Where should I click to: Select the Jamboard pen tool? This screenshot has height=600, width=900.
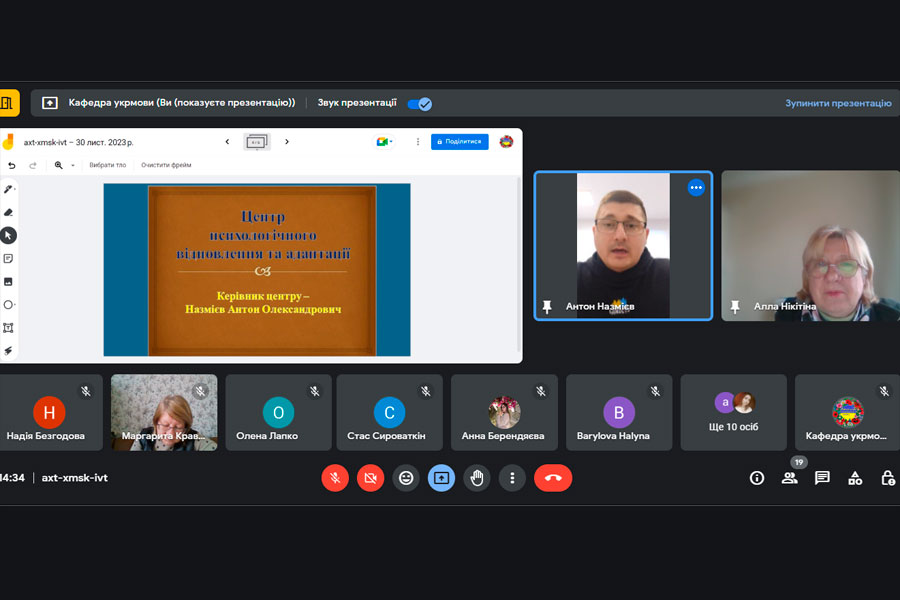tap(9, 189)
